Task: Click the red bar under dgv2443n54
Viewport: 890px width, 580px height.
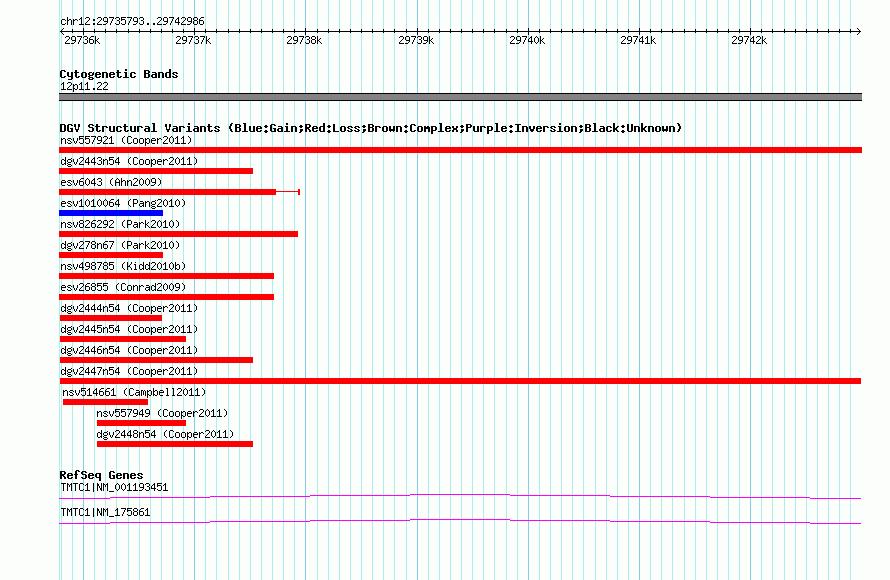Action: (156, 171)
